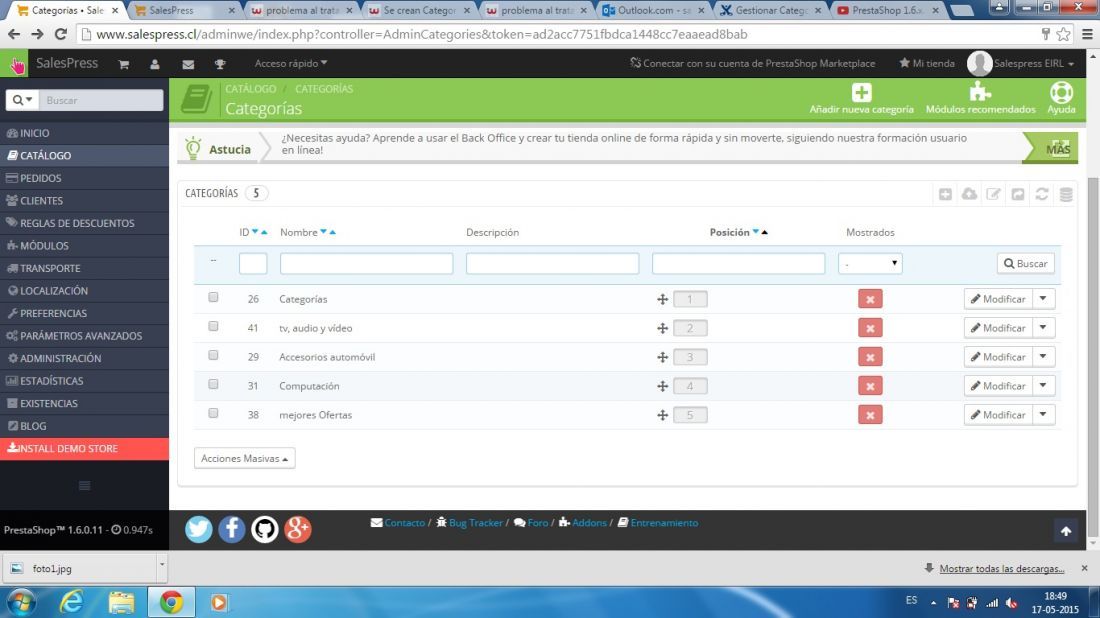Screen dimensions: 1100x618
Task: Open the MÓDULOS menu item
Action: [84, 246]
